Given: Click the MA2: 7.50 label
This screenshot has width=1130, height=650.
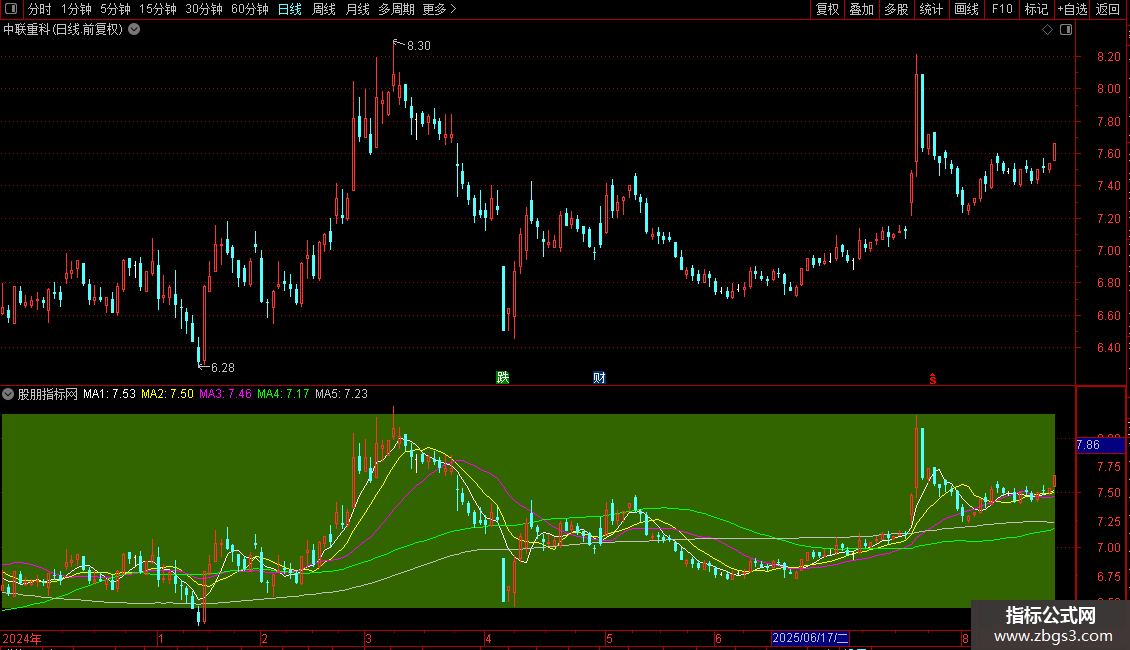Looking at the screenshot, I should tap(167, 394).
